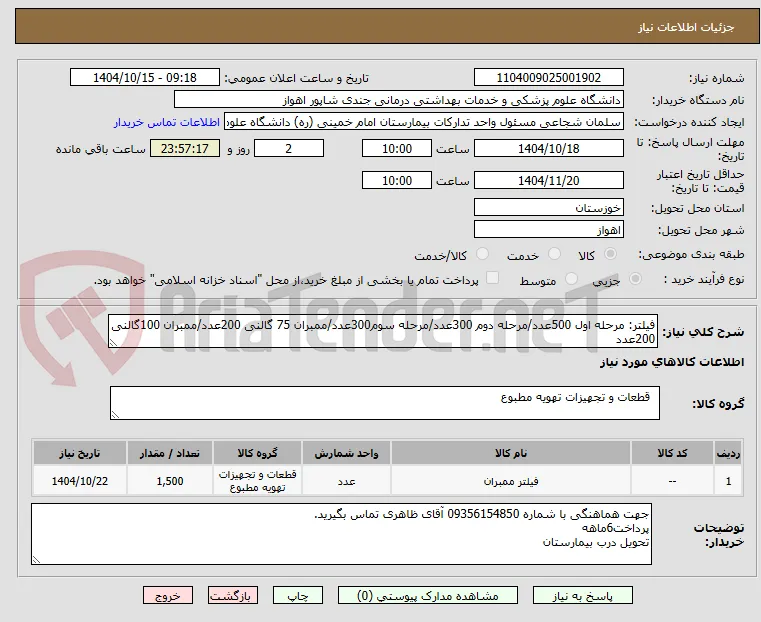761x622 pixels.
Task: Click the delivery city field 'اهواز'
Action: [548, 229]
